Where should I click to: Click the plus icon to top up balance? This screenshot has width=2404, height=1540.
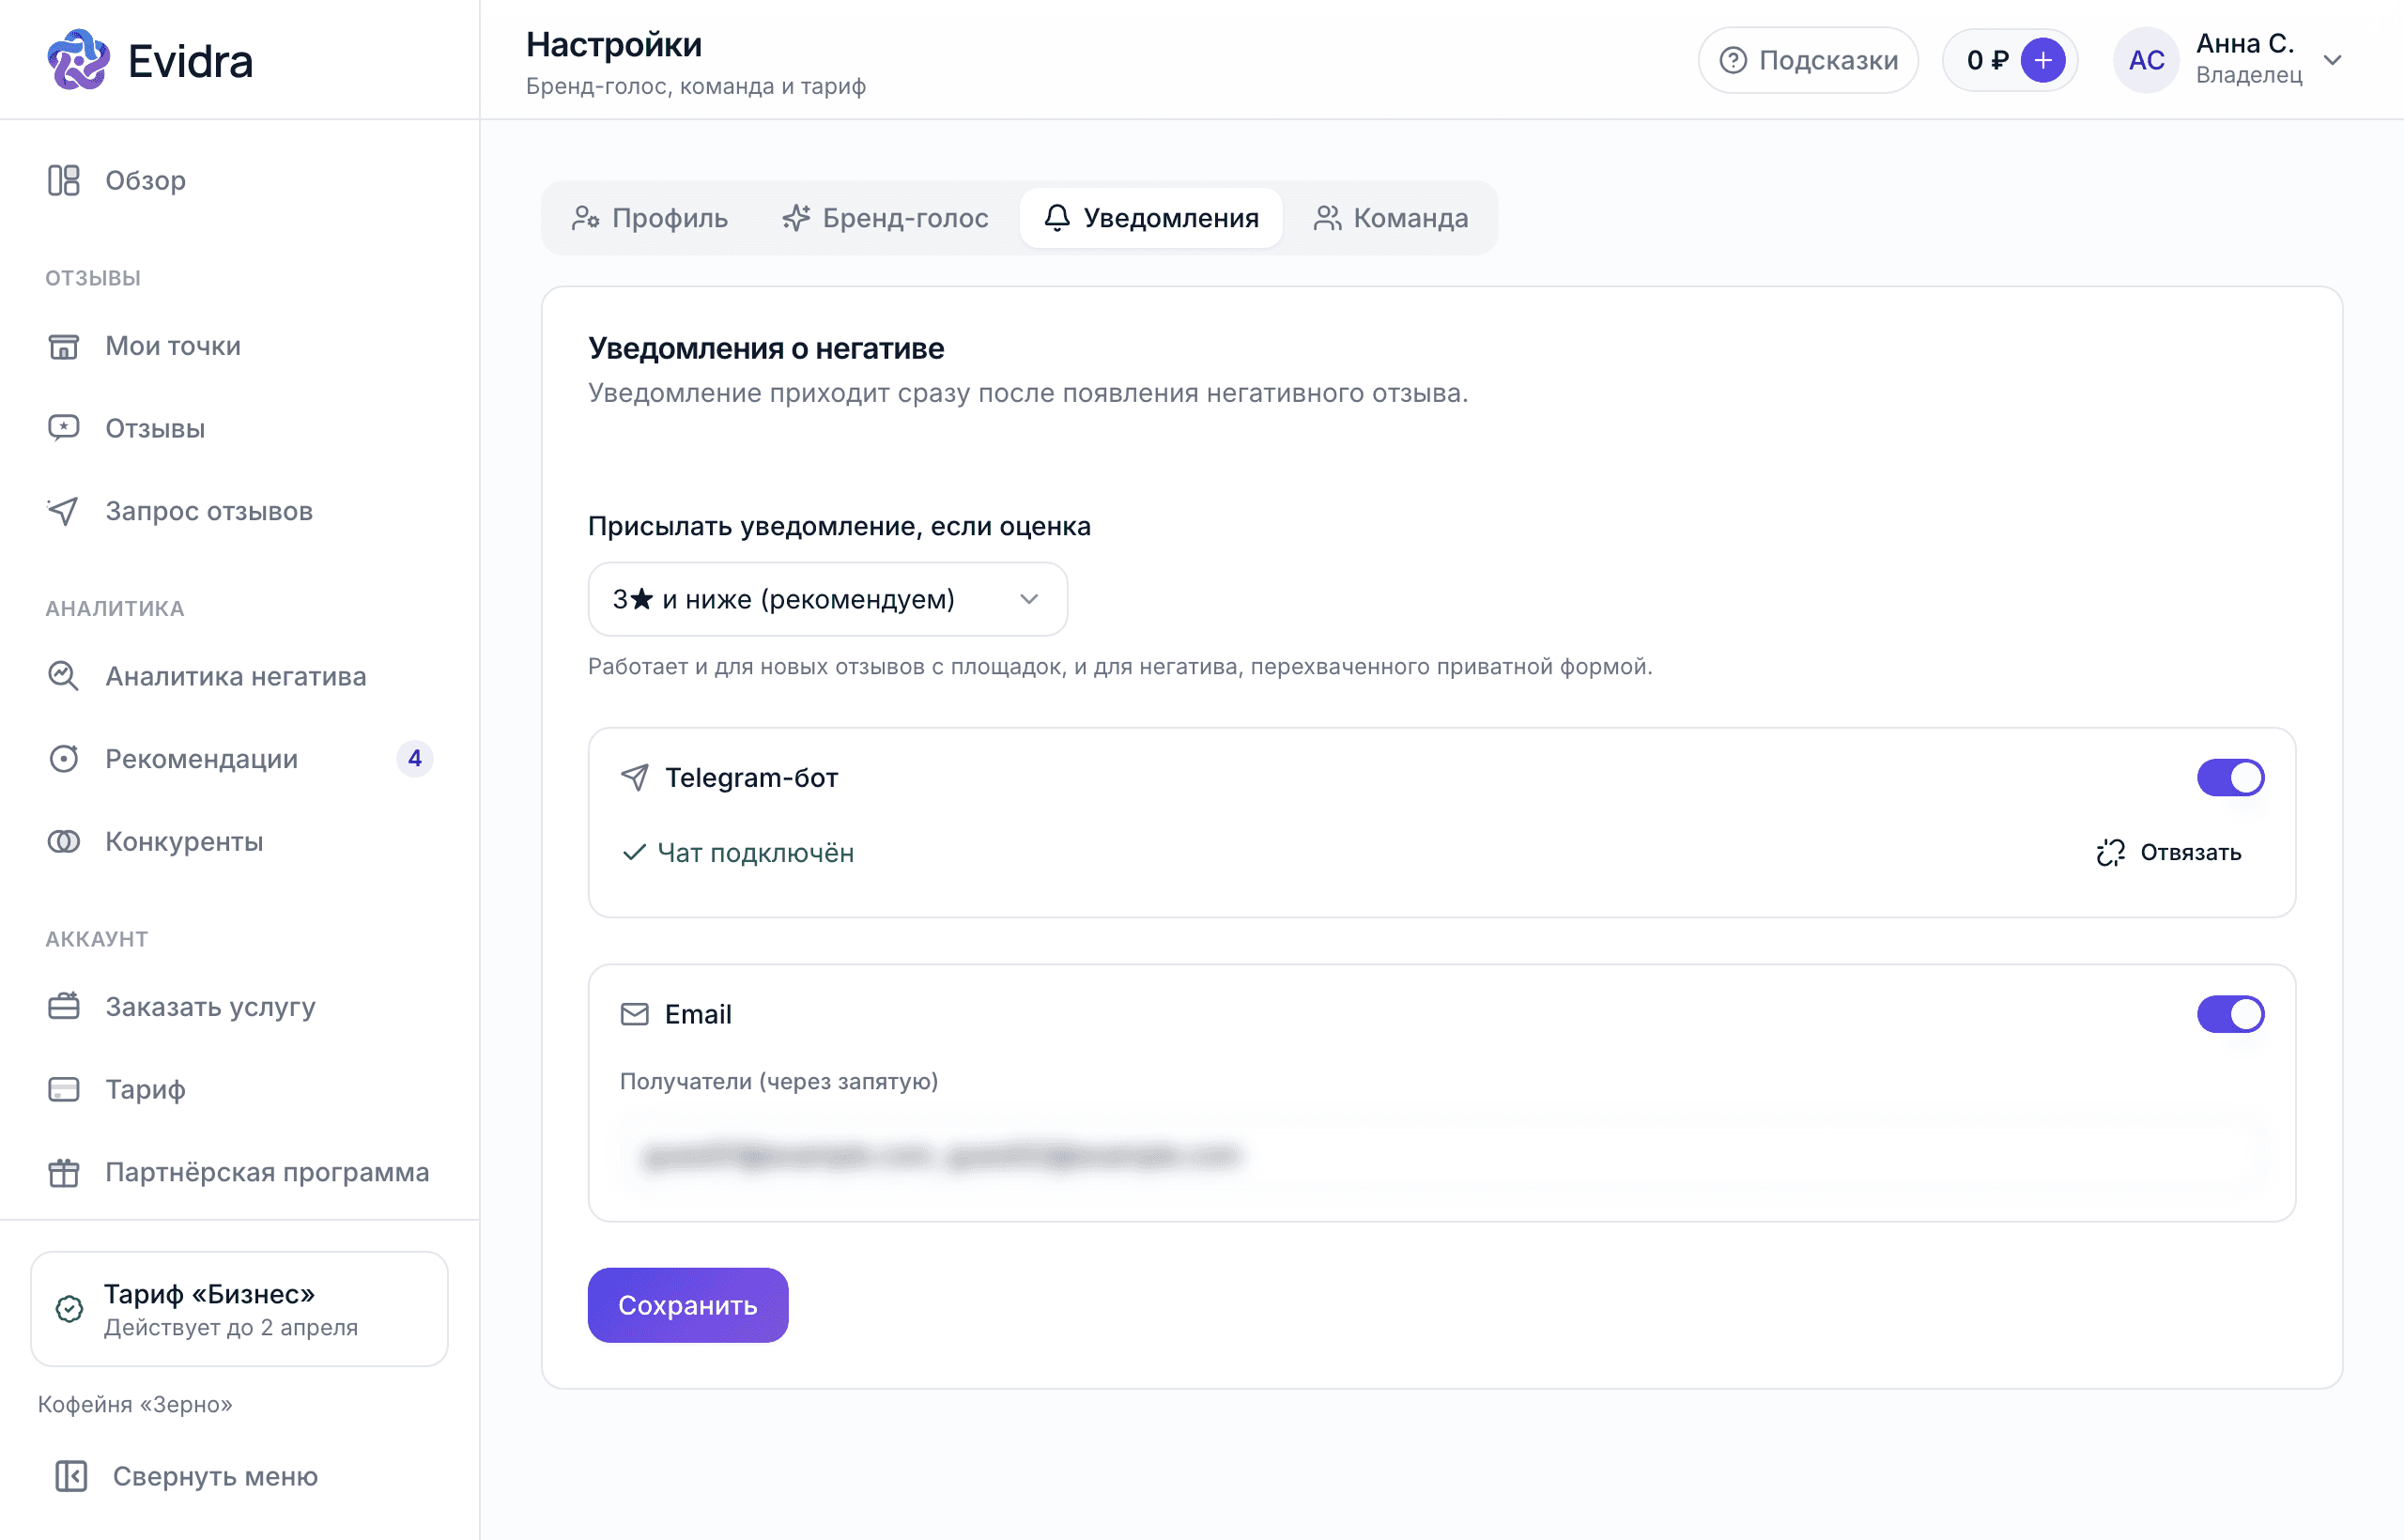pyautogui.click(x=2043, y=60)
